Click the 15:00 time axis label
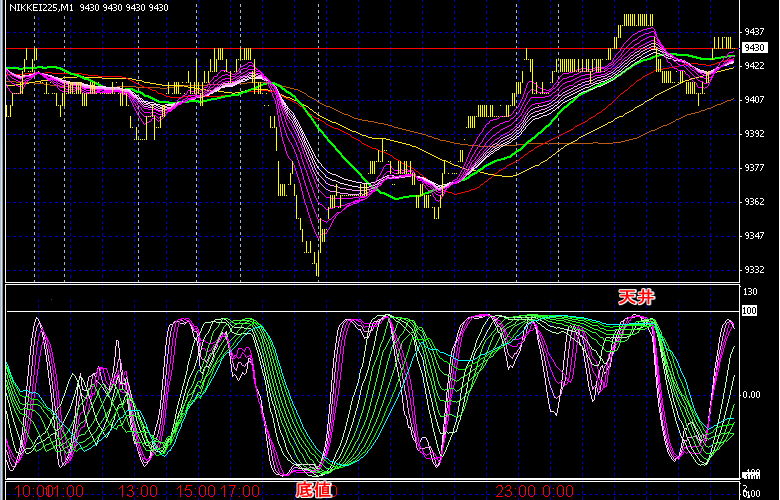The image size is (780, 500). click(x=197, y=491)
